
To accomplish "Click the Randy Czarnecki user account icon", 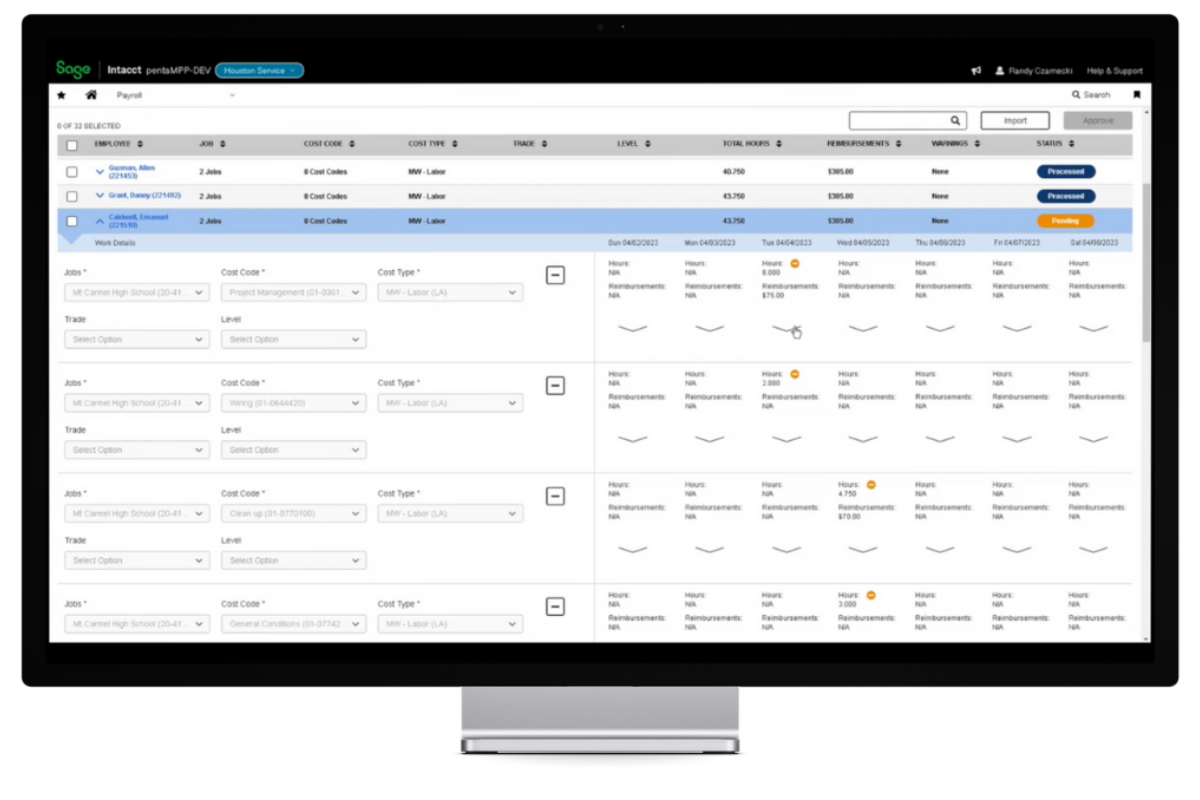I will coord(999,70).
